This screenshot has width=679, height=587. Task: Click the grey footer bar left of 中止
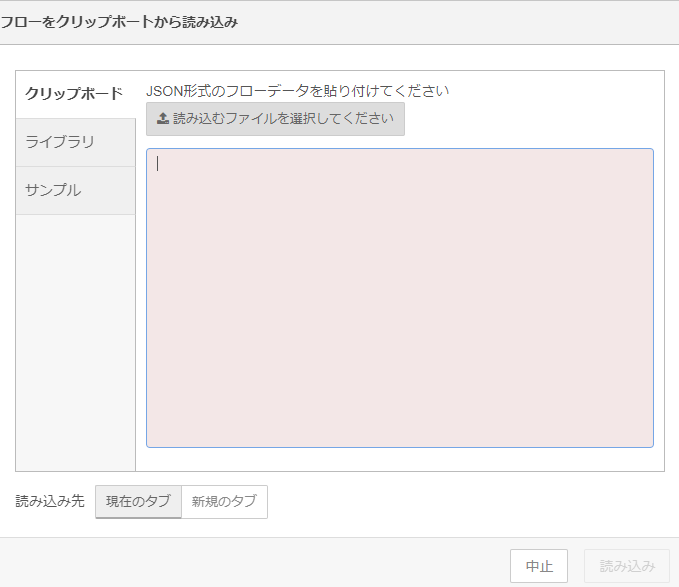[250, 563]
